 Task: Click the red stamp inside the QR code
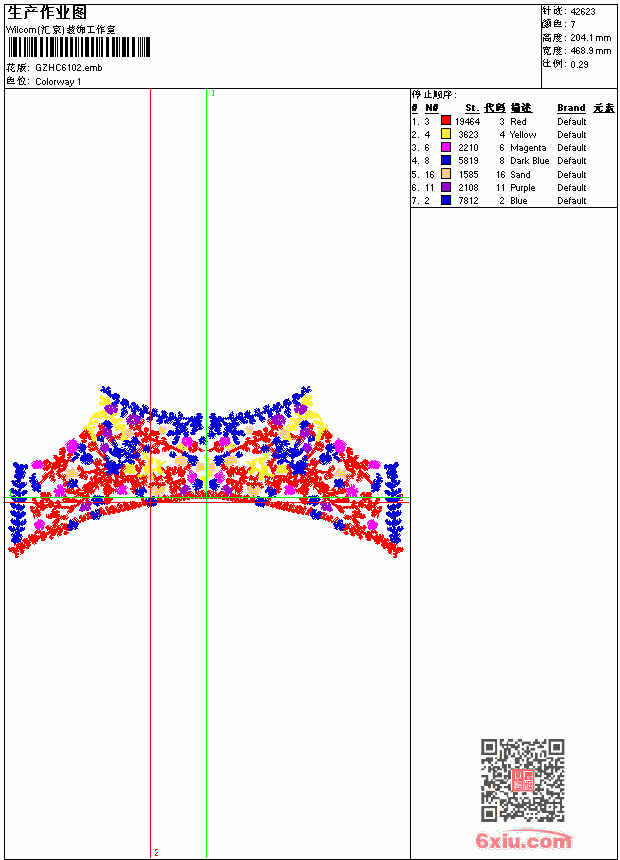[522, 780]
